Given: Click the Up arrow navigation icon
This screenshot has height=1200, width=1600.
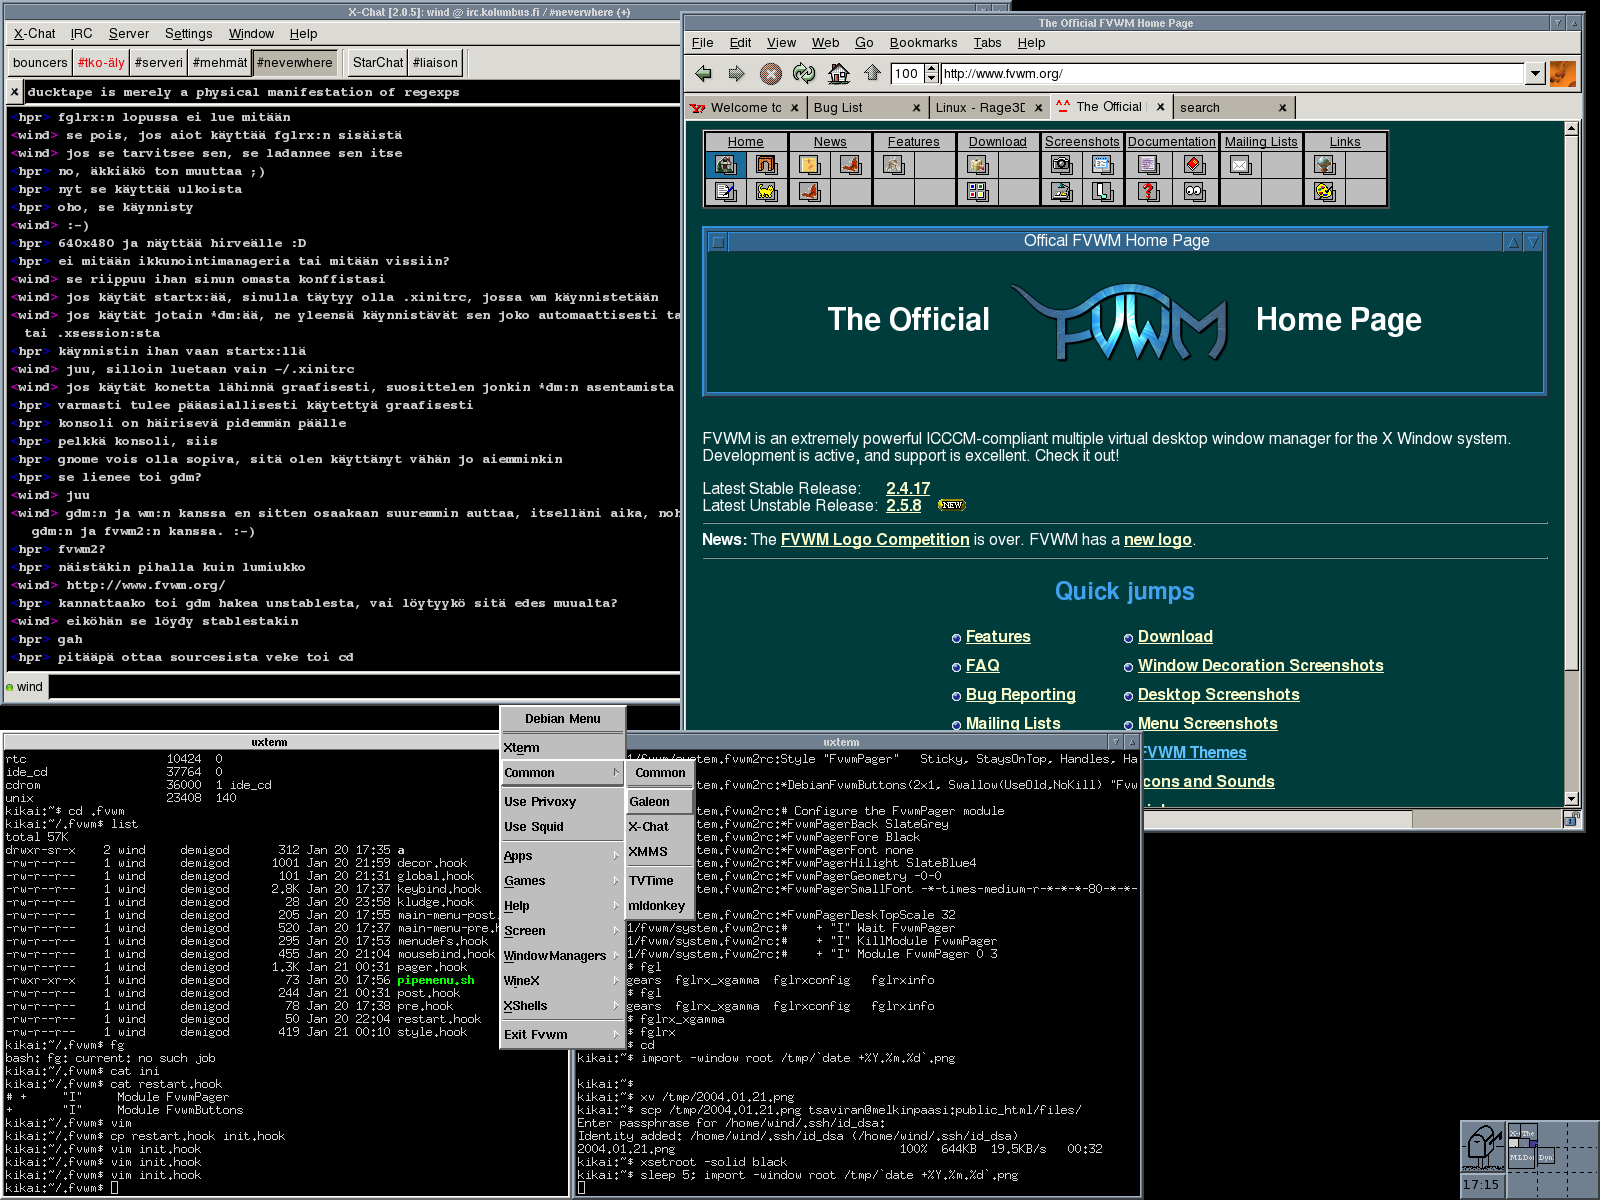Looking at the screenshot, I should pyautogui.click(x=872, y=74).
